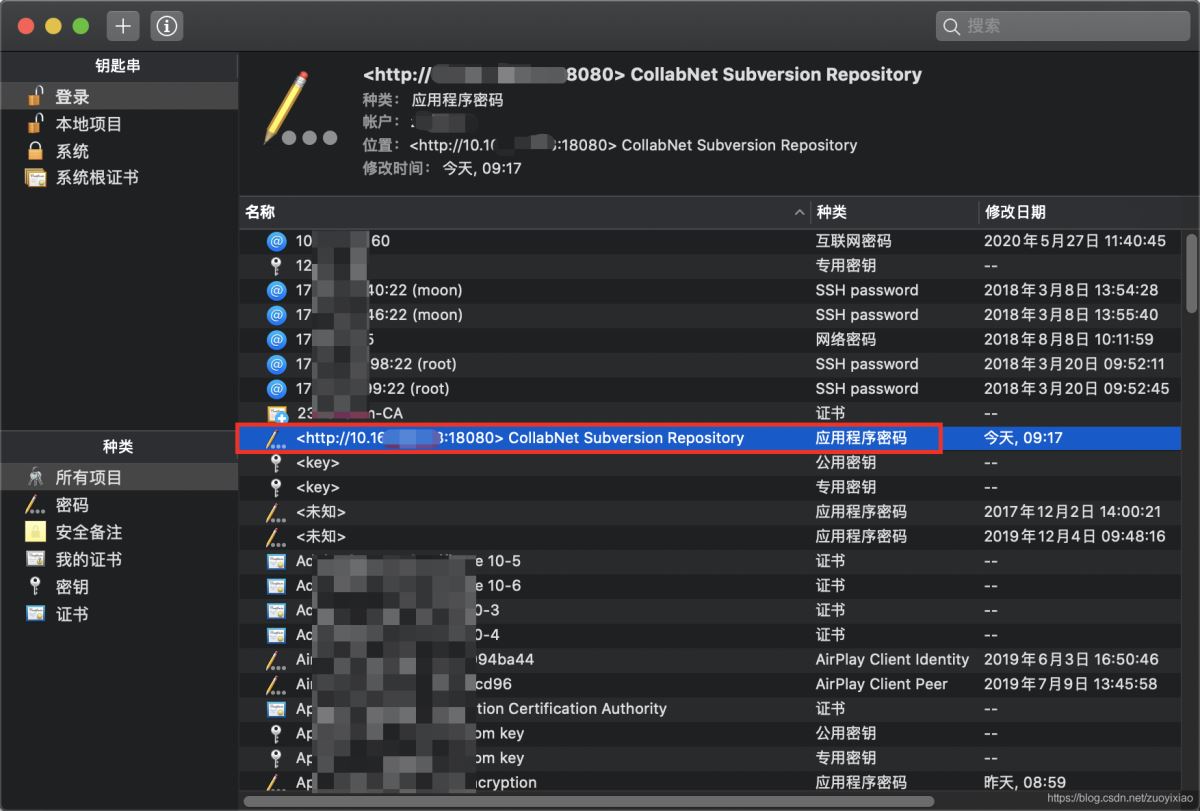This screenshot has width=1200, height=811.
Task: Select the 登录 keychain
Action: pyautogui.click(x=119, y=97)
